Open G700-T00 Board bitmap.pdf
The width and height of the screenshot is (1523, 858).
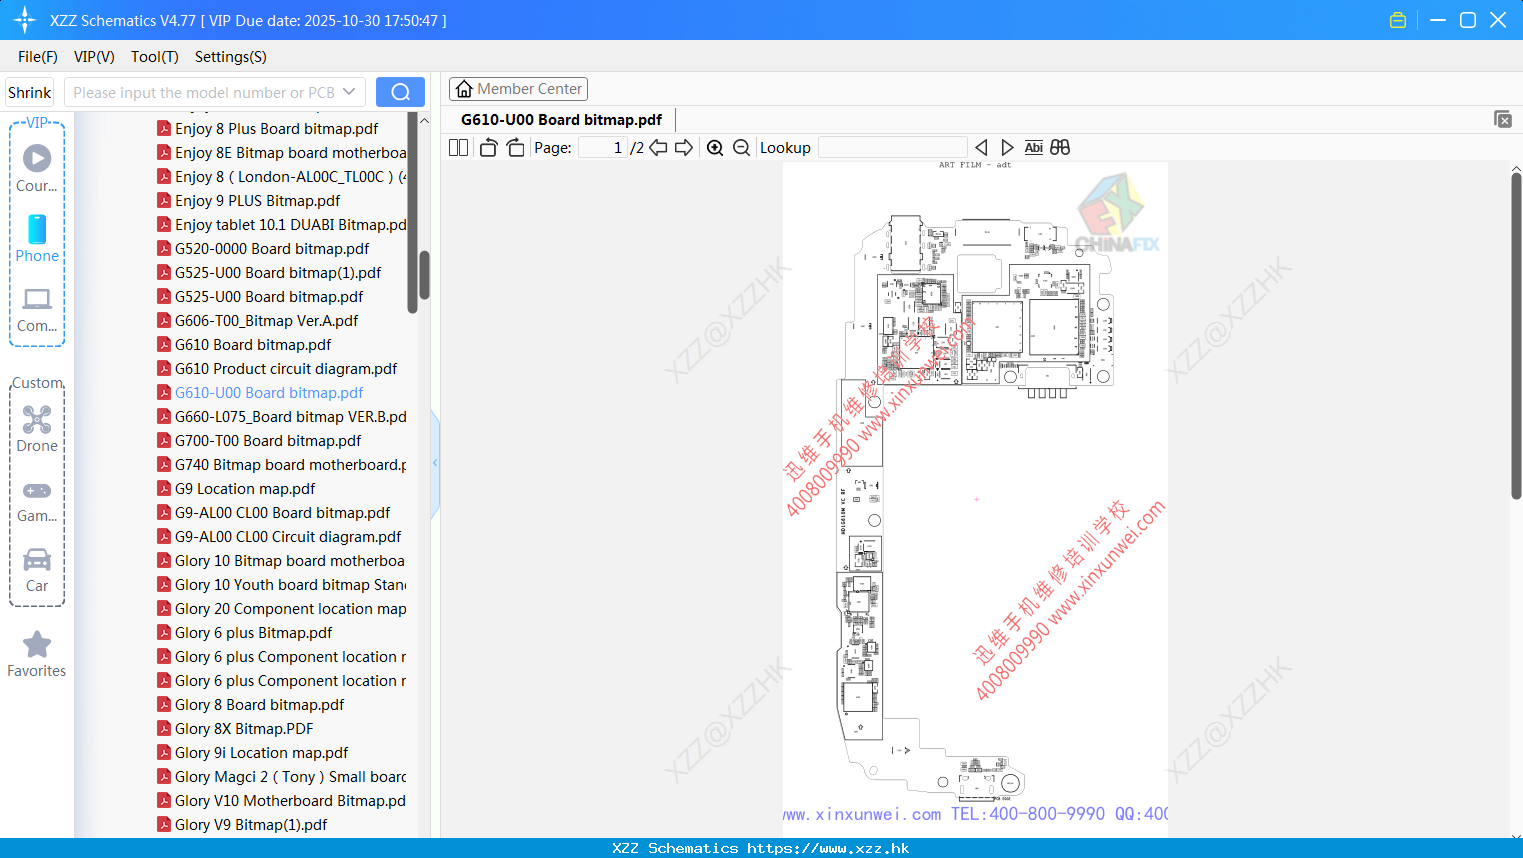point(268,441)
